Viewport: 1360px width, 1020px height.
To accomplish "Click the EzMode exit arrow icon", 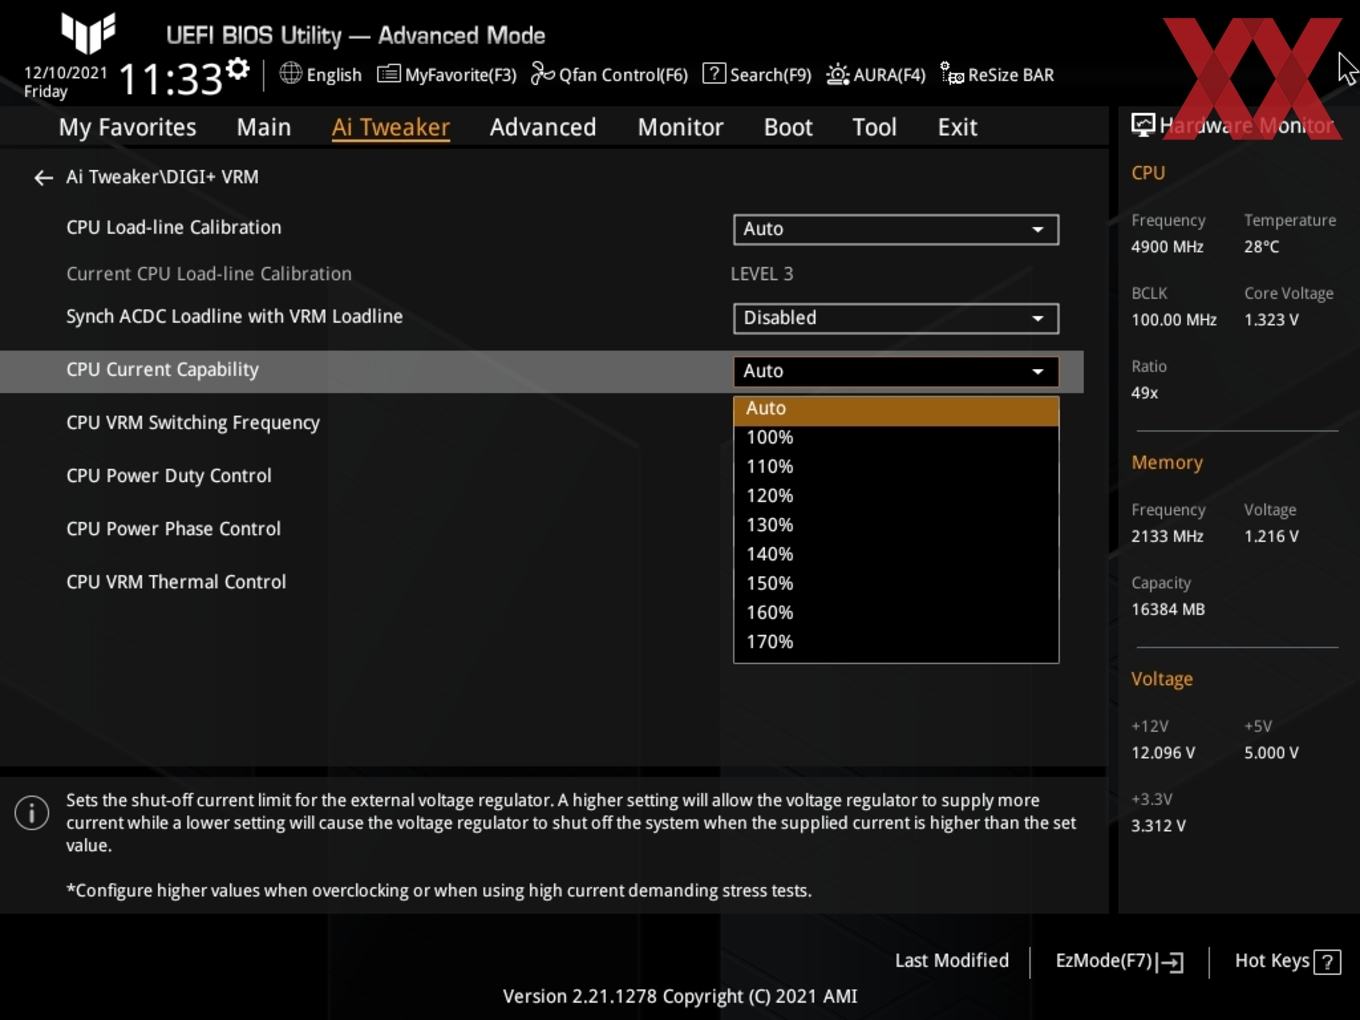I will 1170,962.
